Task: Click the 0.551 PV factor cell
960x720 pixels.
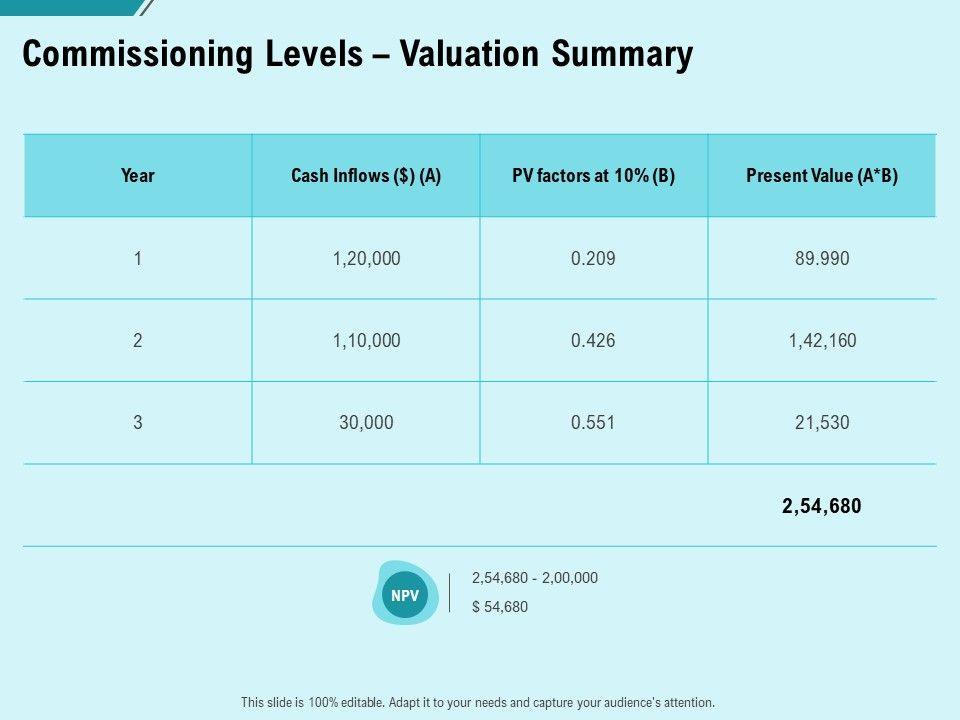Action: (x=593, y=423)
